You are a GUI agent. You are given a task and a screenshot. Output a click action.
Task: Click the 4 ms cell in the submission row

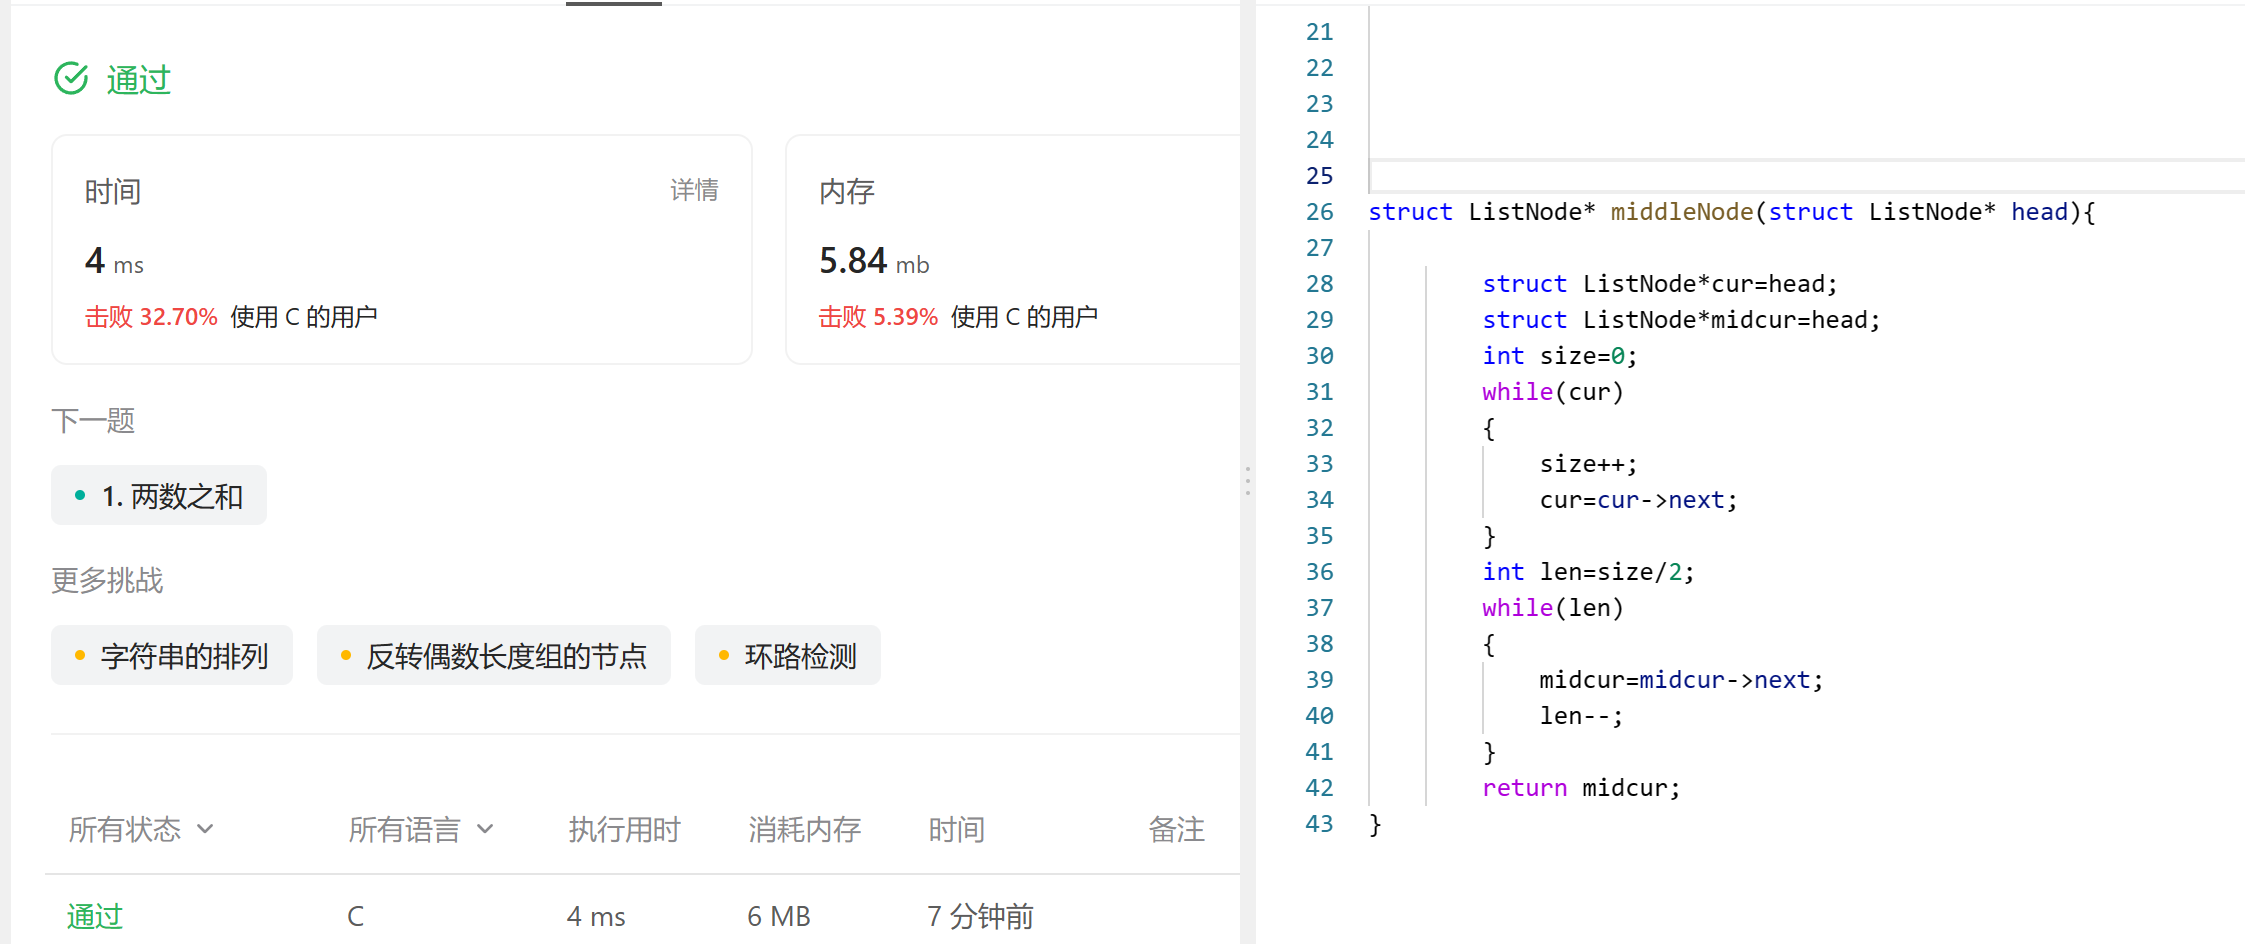point(596,916)
